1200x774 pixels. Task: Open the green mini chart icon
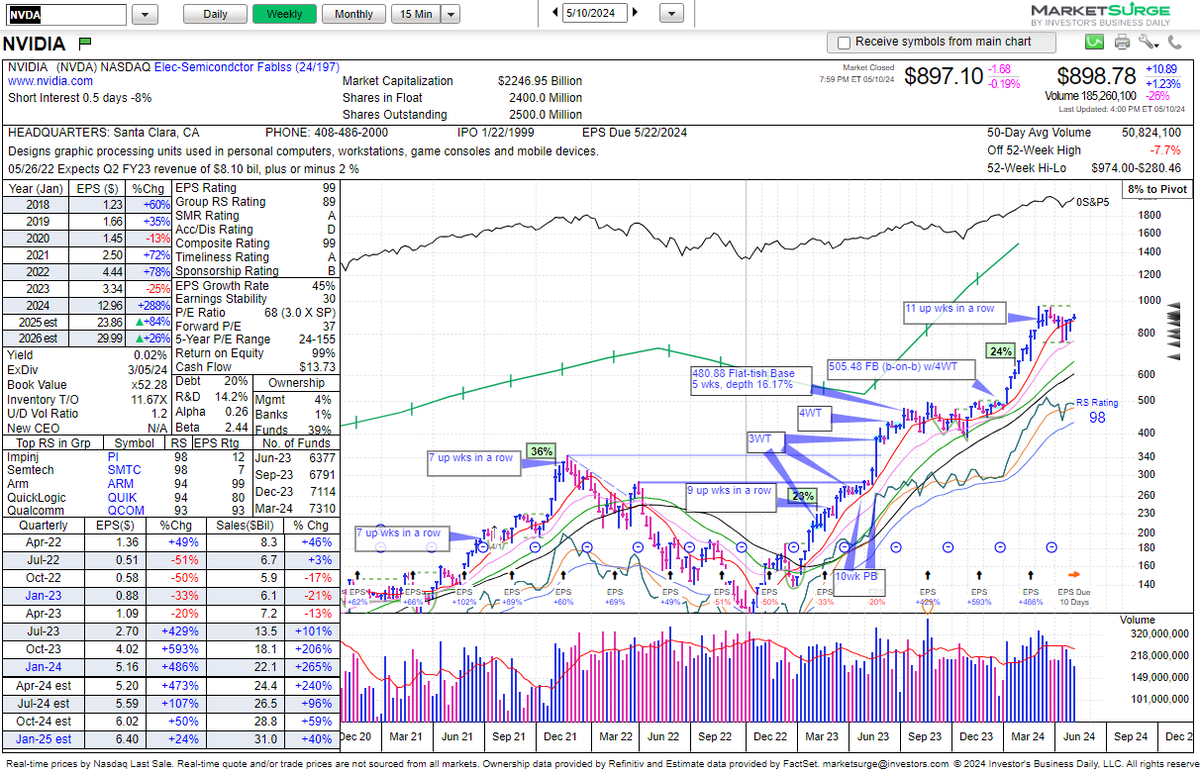1094,42
